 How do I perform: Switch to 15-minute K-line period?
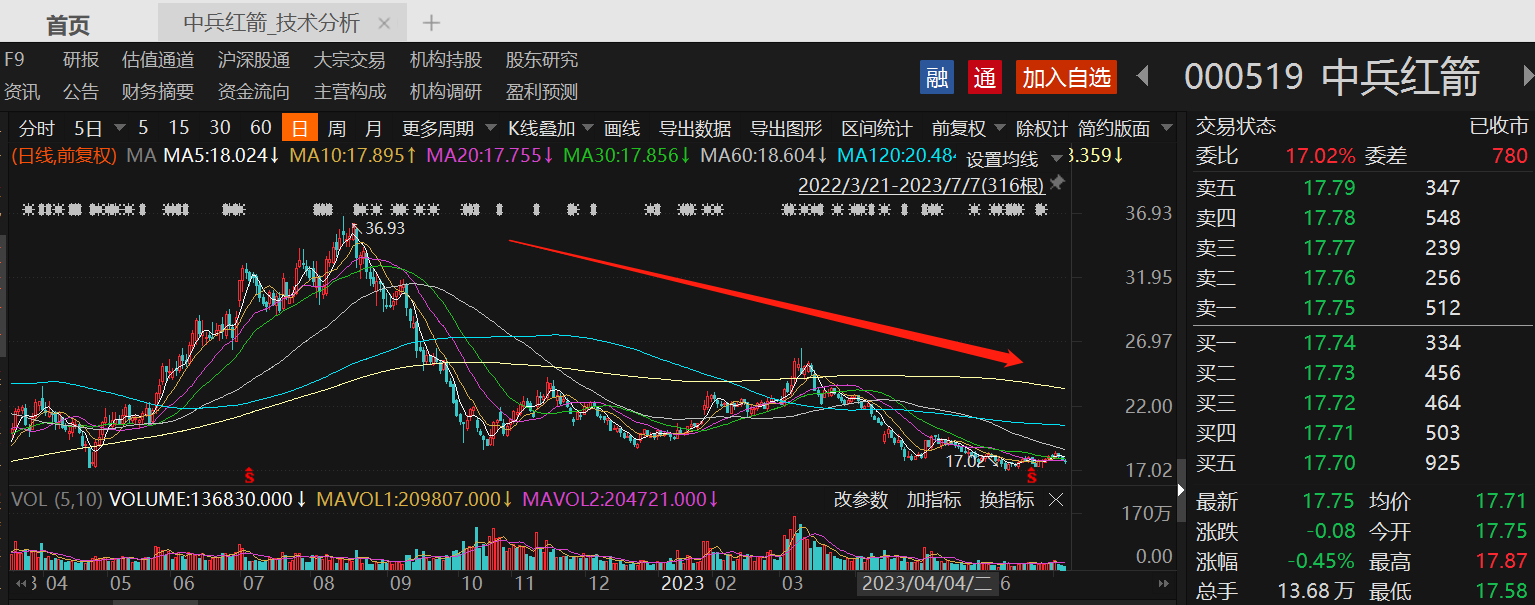point(179,127)
